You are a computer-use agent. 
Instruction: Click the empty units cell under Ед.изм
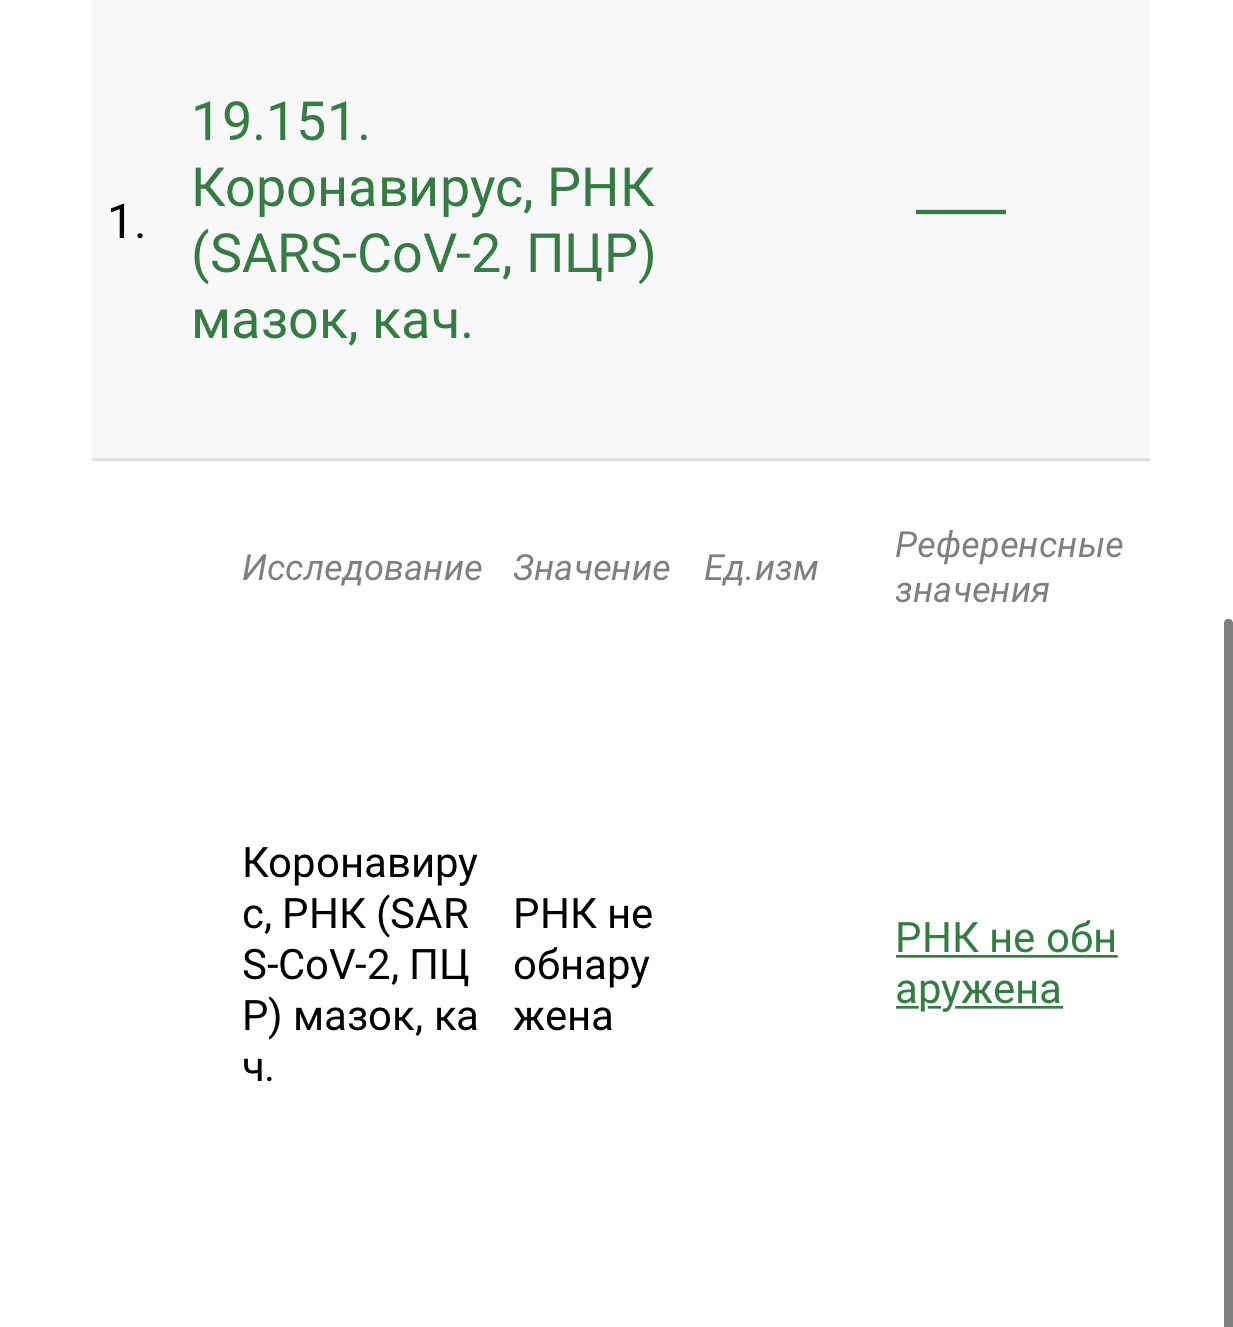tap(761, 964)
